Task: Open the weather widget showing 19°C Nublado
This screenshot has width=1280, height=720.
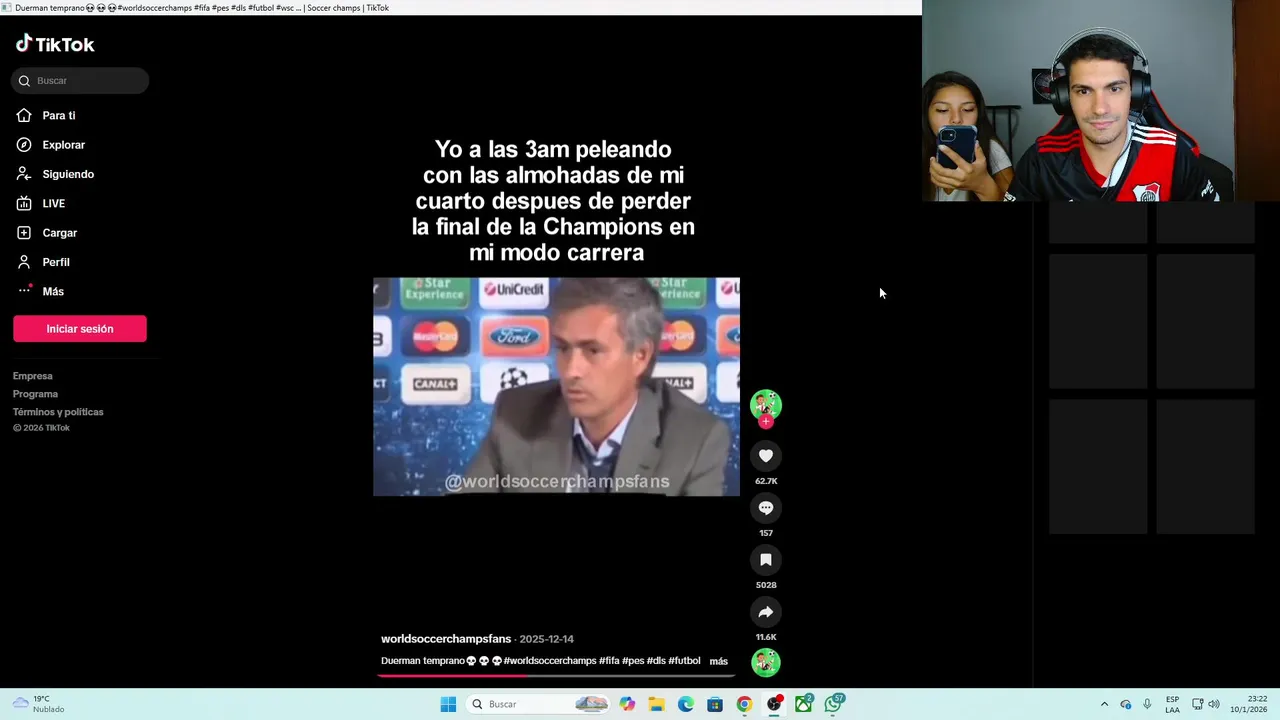Action: pyautogui.click(x=38, y=704)
